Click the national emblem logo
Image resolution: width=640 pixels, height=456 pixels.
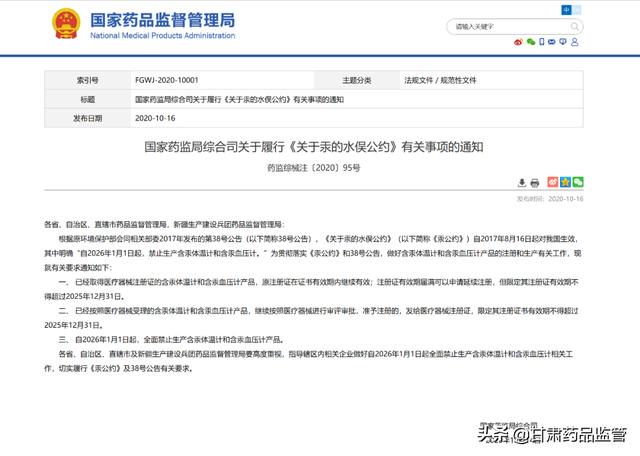tap(66, 24)
